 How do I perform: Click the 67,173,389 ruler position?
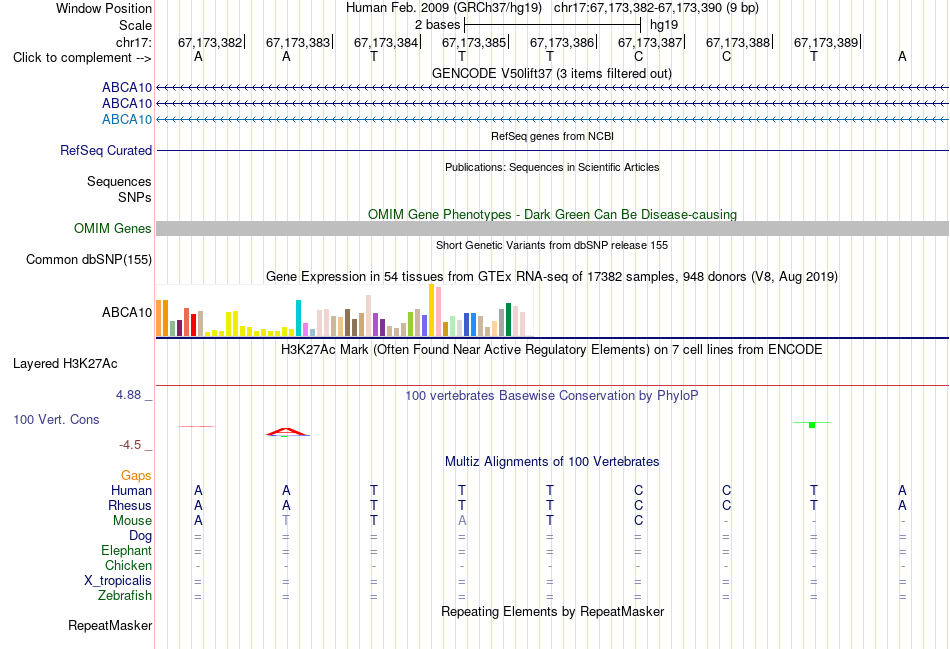[826, 42]
